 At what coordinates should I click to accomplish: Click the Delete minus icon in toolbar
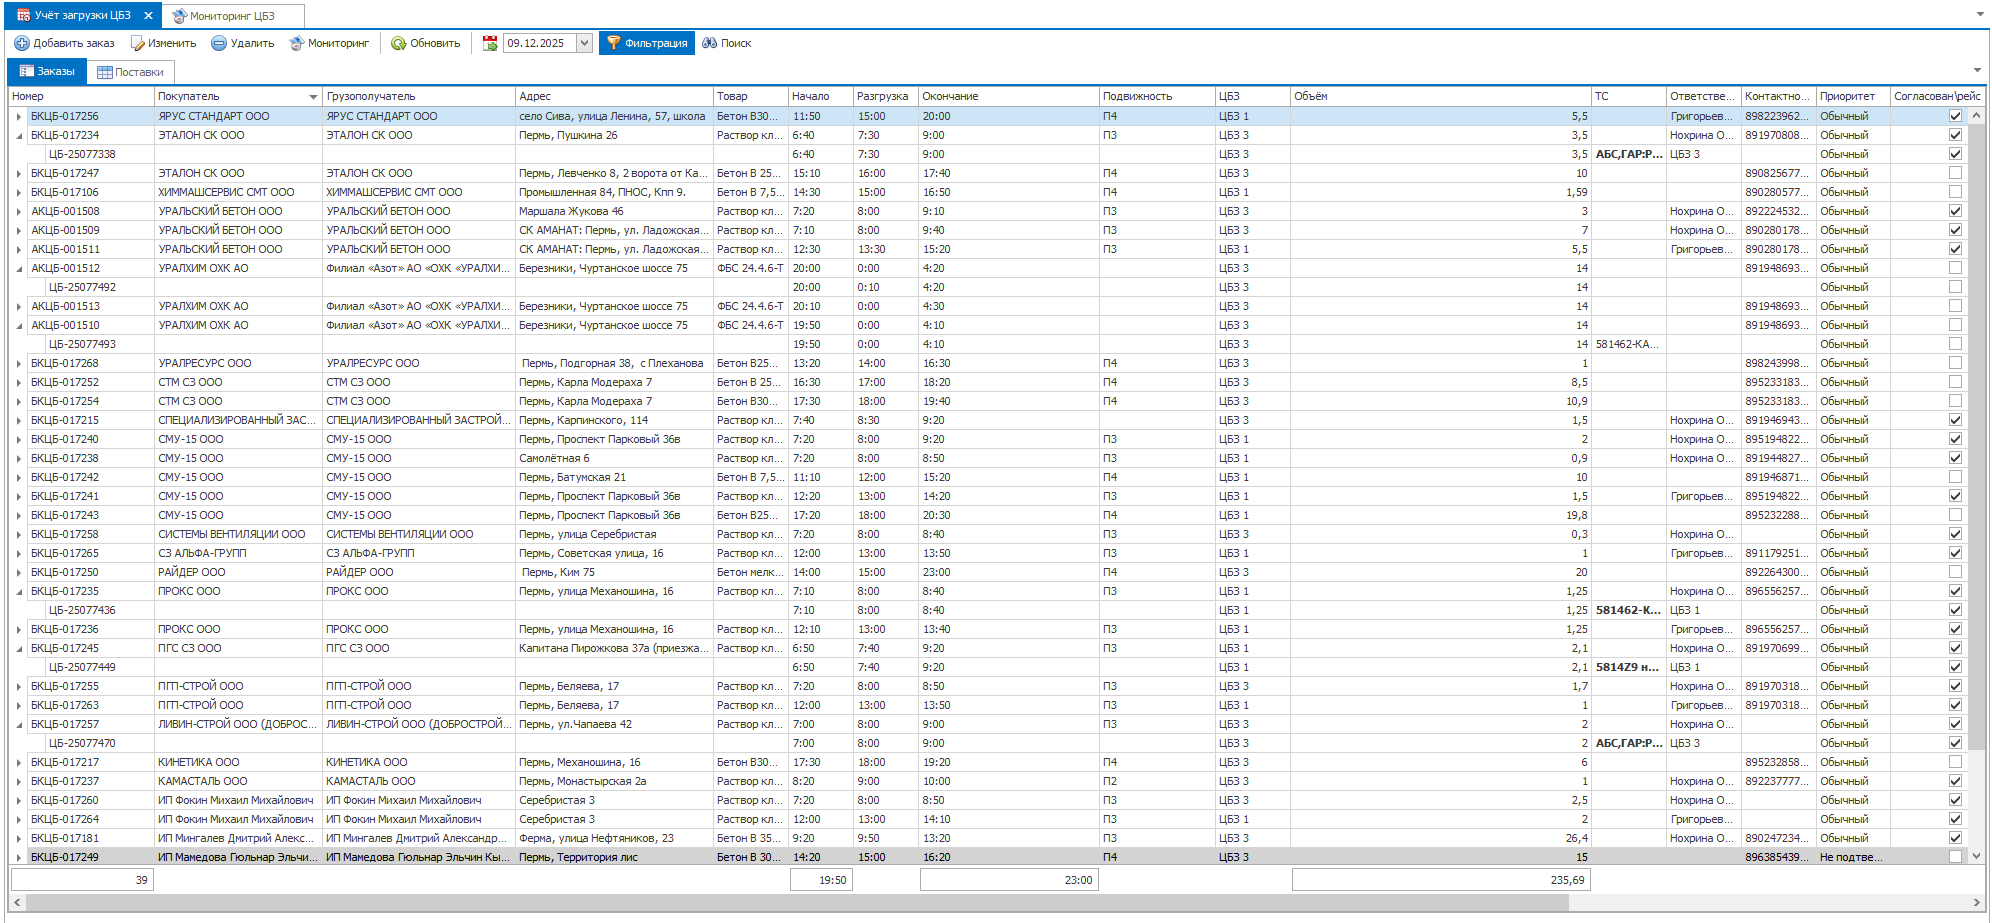tap(219, 43)
